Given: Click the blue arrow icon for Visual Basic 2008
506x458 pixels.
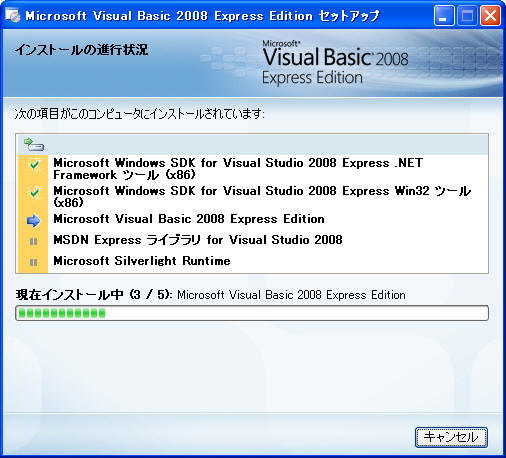Looking at the screenshot, I should pyautogui.click(x=33, y=220).
